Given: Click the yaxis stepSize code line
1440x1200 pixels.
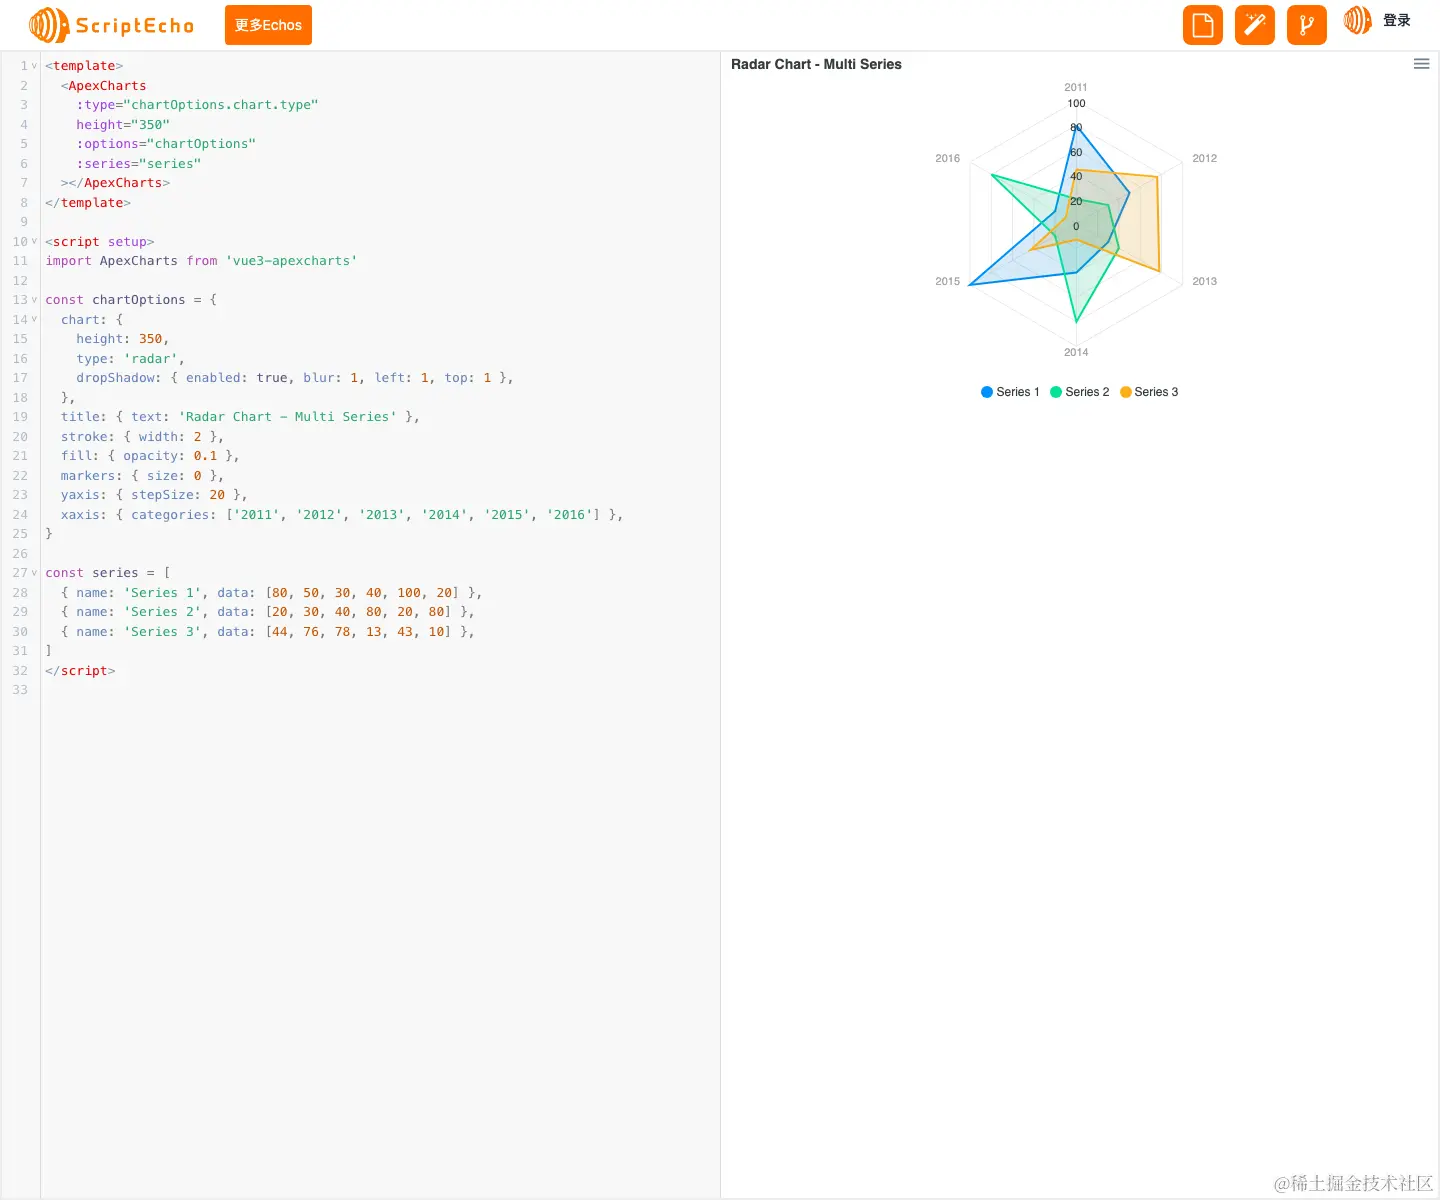Looking at the screenshot, I should pyautogui.click(x=154, y=495).
